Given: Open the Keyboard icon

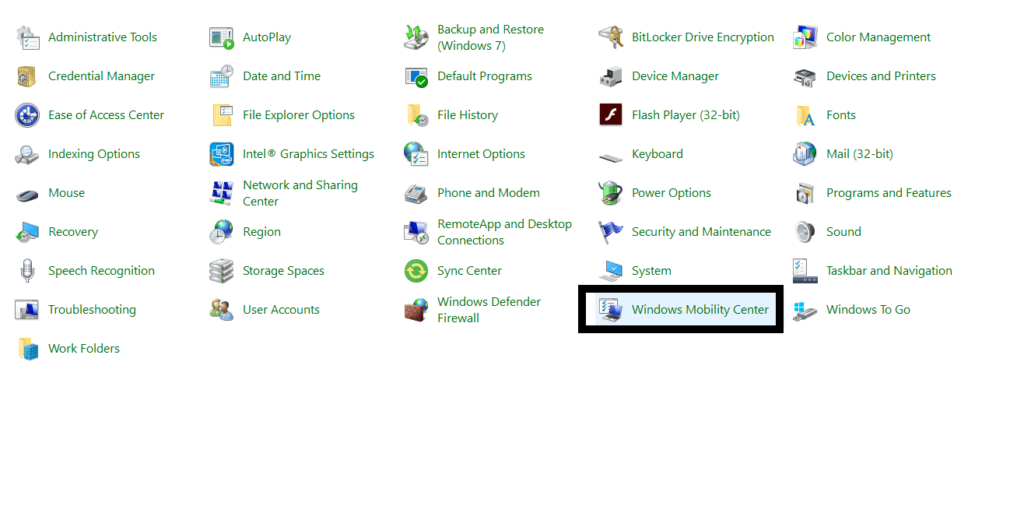Looking at the screenshot, I should (611, 157).
